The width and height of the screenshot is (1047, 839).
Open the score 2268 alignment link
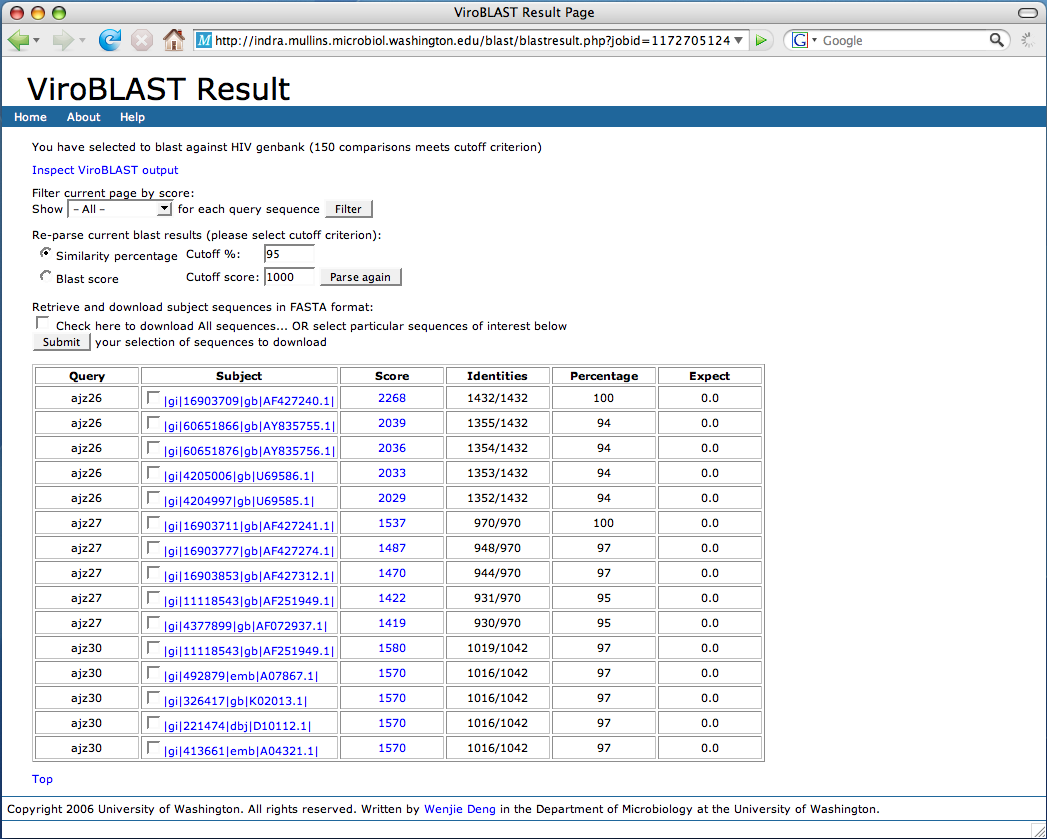(x=391, y=398)
